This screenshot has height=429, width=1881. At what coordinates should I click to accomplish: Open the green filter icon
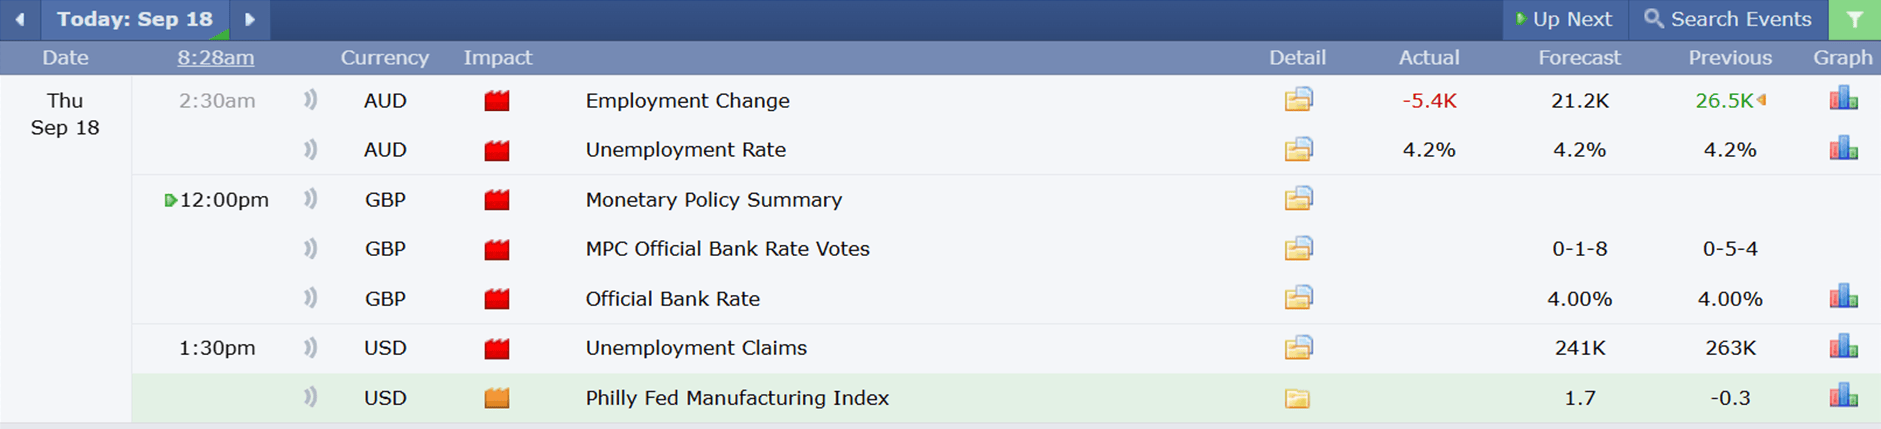(1855, 19)
